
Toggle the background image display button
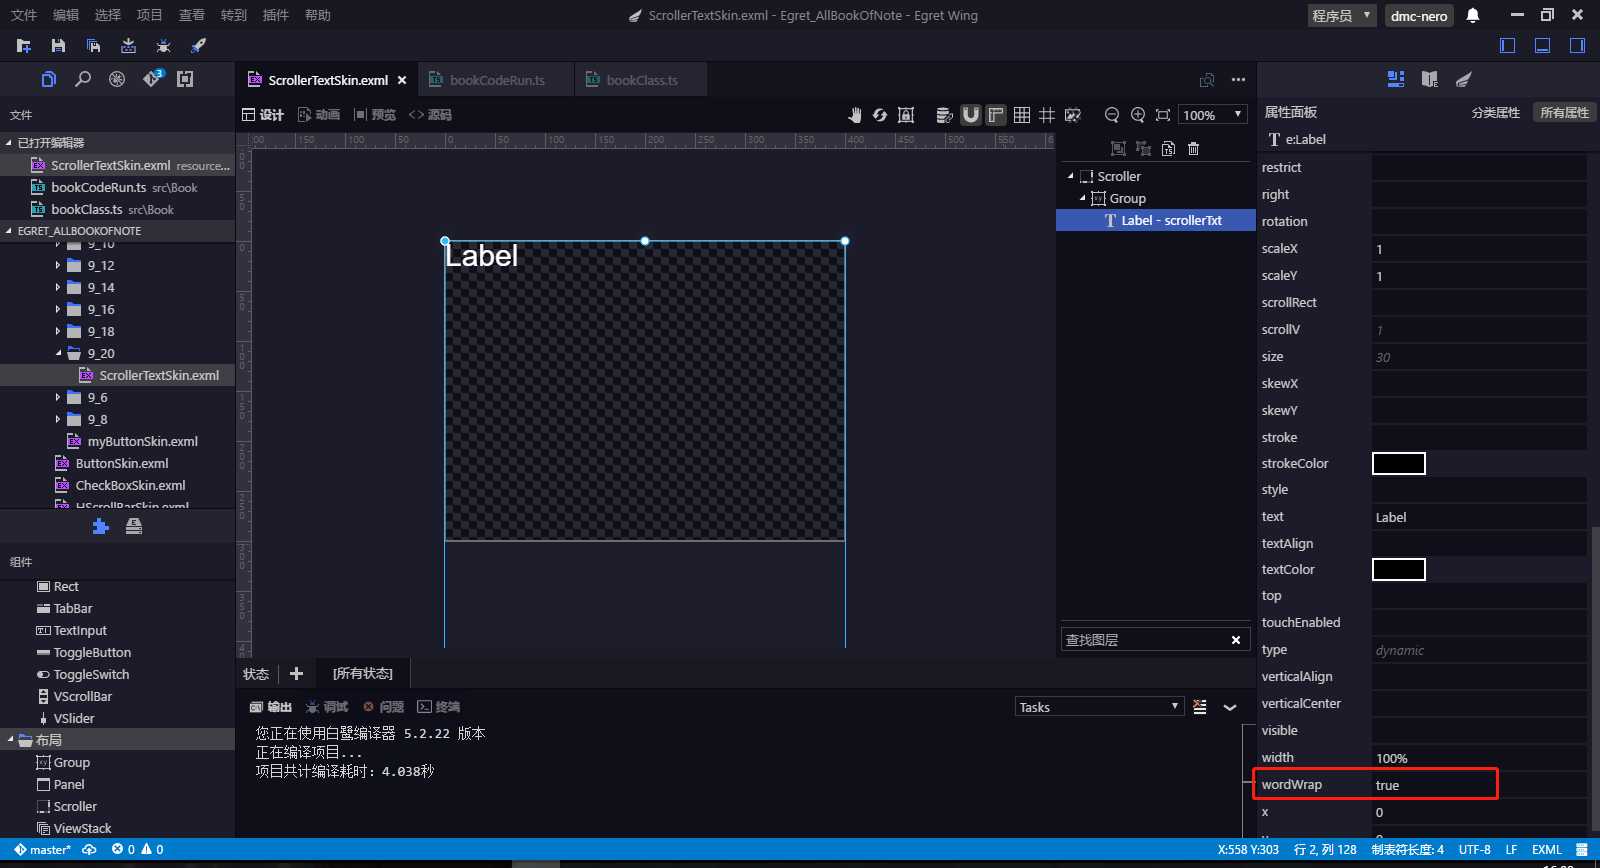tap(1073, 115)
